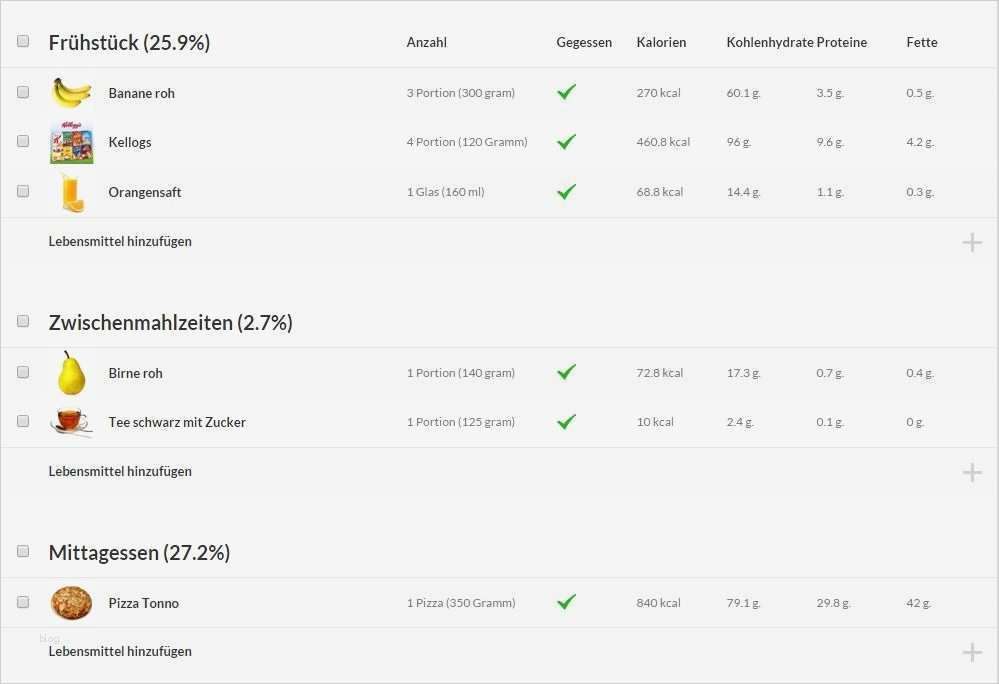Click the plus icon in Frühstück section
This screenshot has height=684, width=999.
(971, 242)
